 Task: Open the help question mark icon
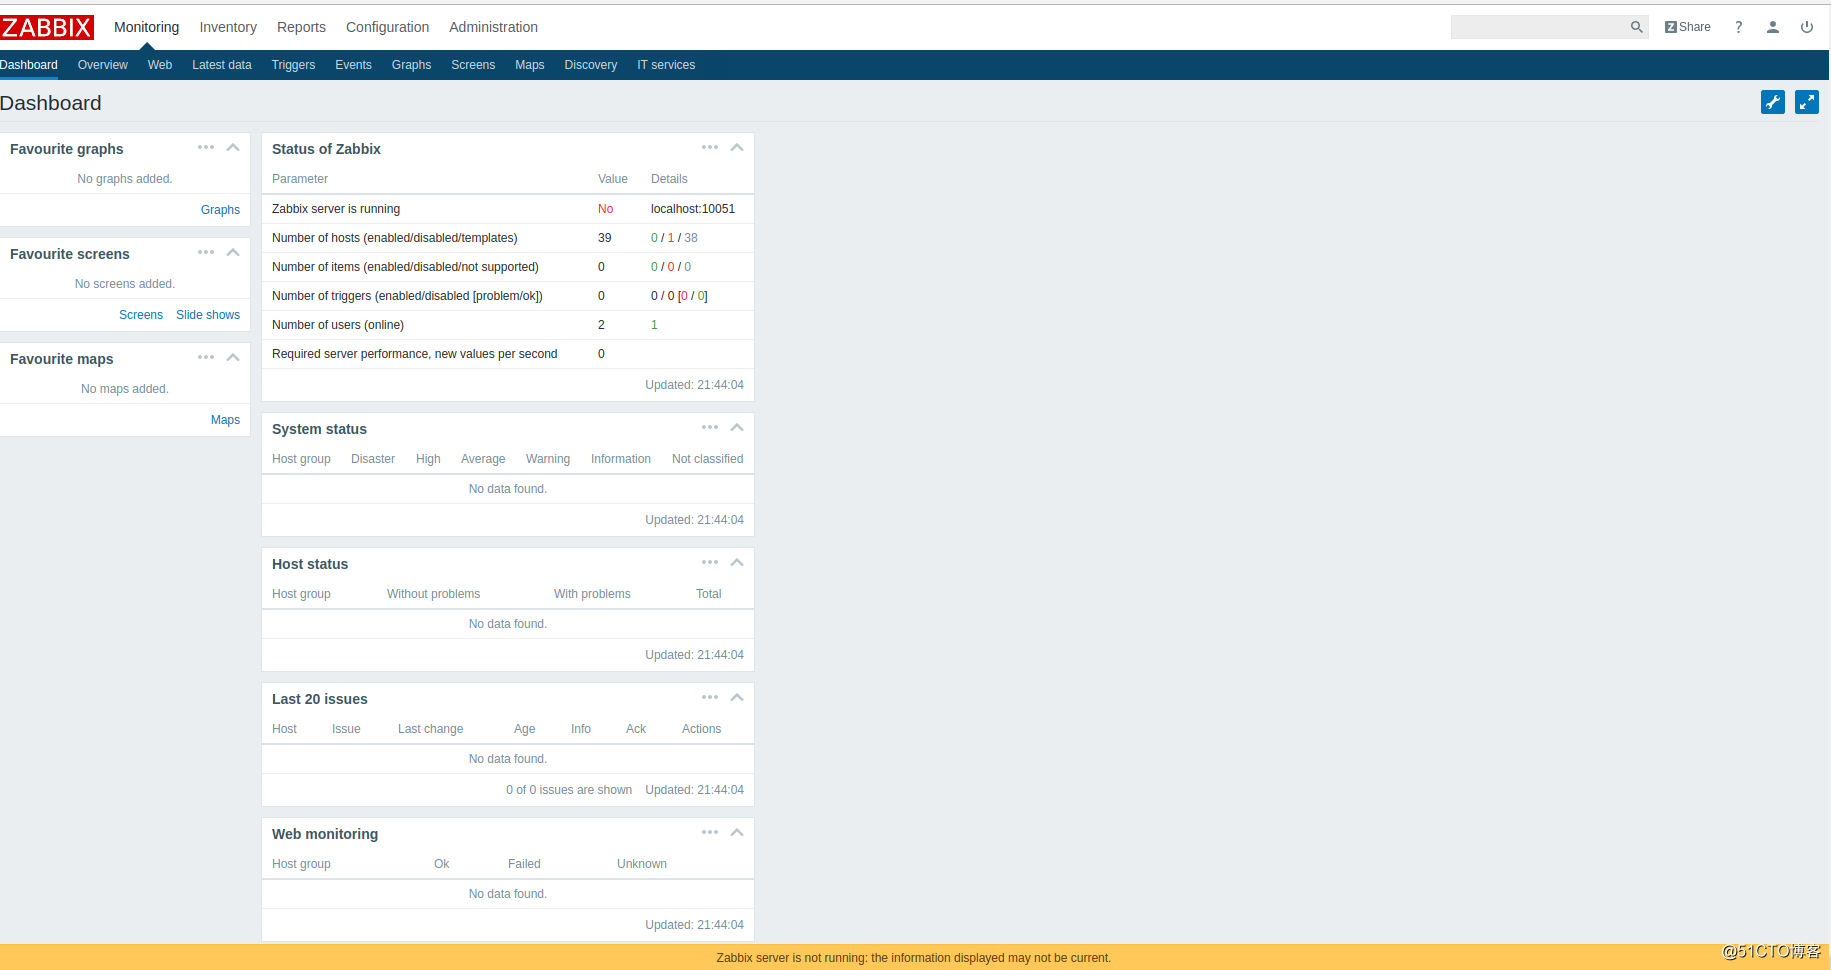pos(1739,27)
